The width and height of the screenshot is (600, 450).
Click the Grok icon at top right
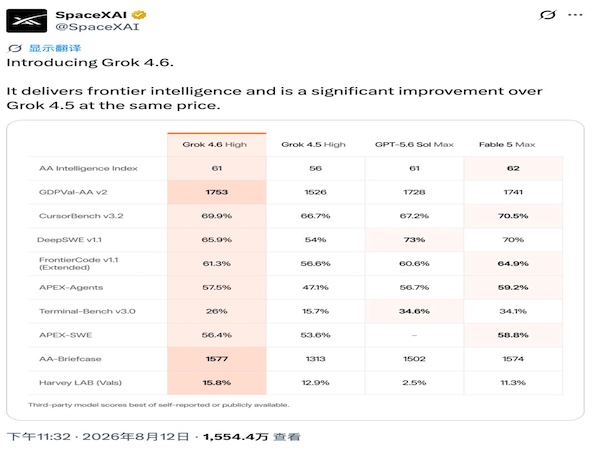pyautogui.click(x=547, y=15)
